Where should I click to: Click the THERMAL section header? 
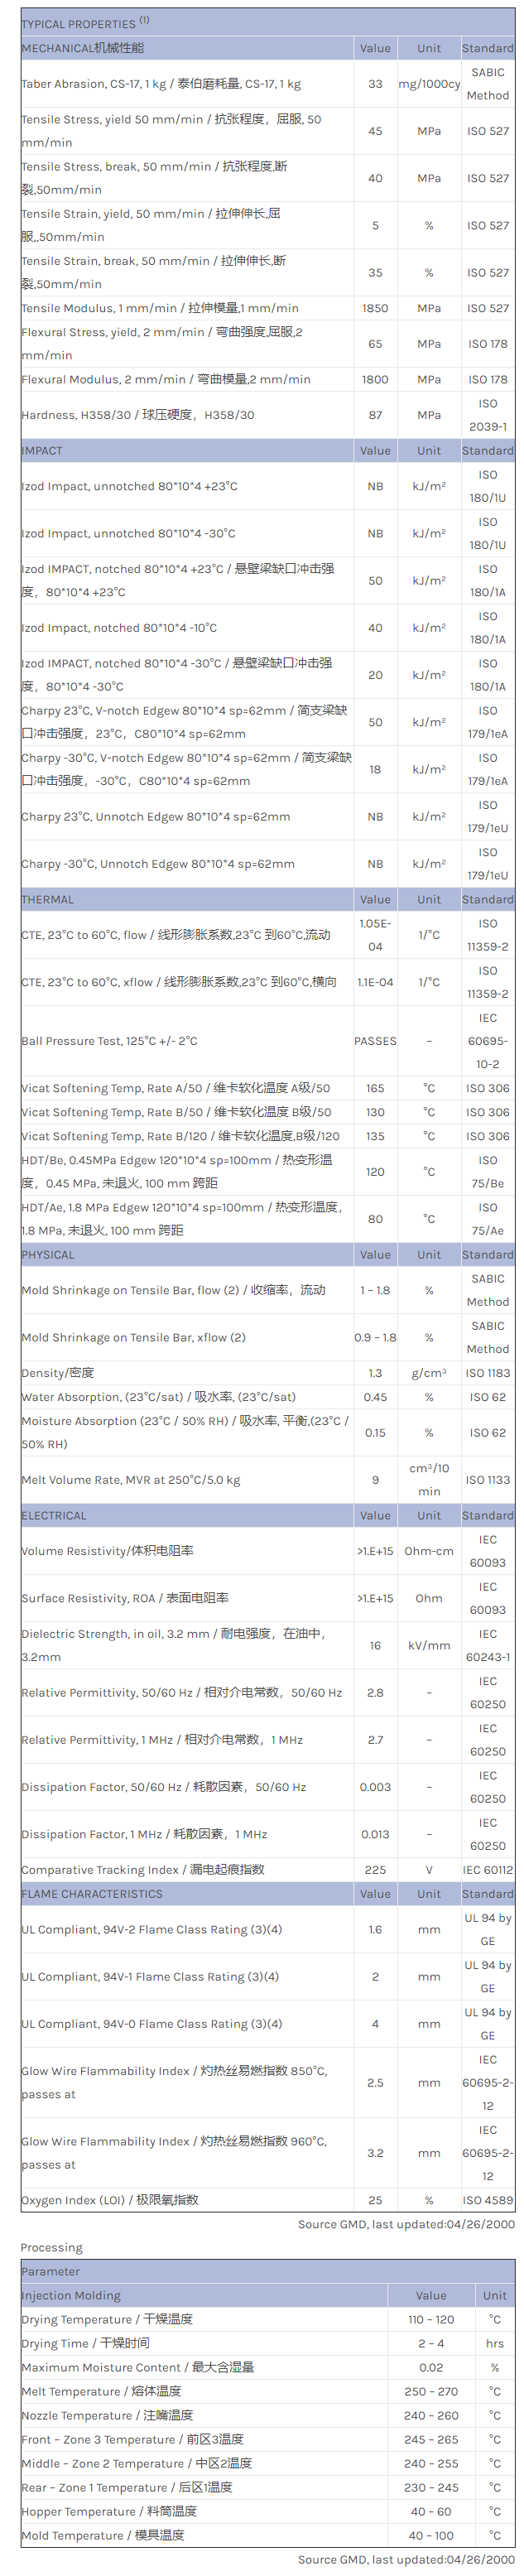click(48, 899)
